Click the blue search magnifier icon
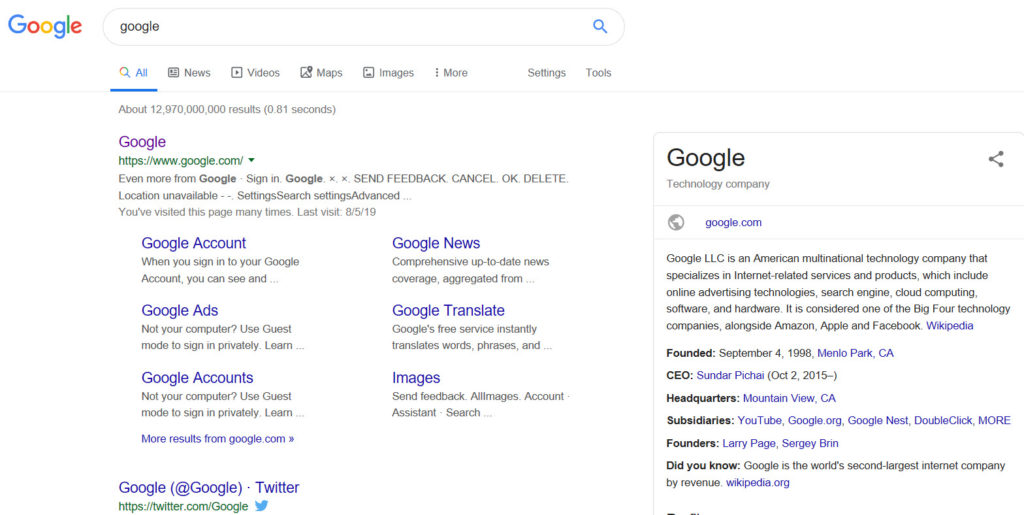The width and height of the screenshot is (1024, 515). pos(600,27)
